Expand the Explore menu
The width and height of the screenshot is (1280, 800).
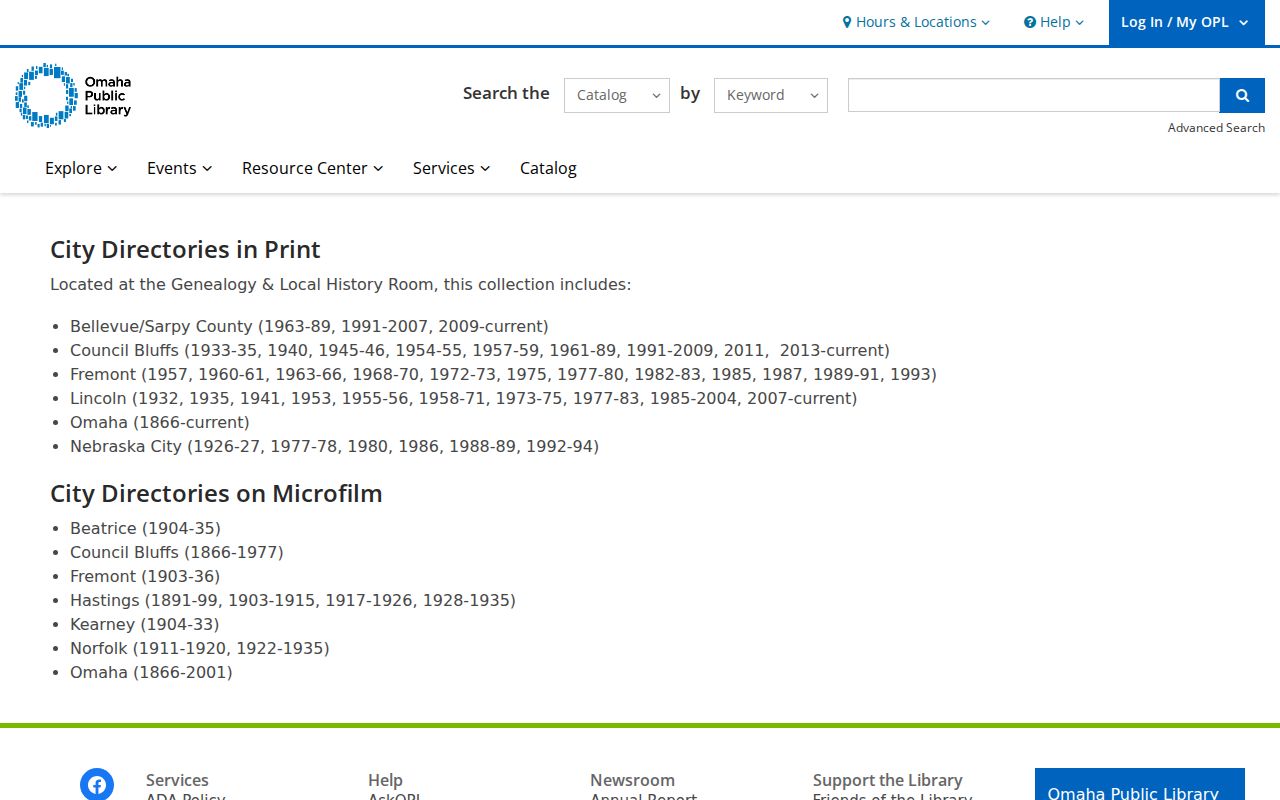81,168
